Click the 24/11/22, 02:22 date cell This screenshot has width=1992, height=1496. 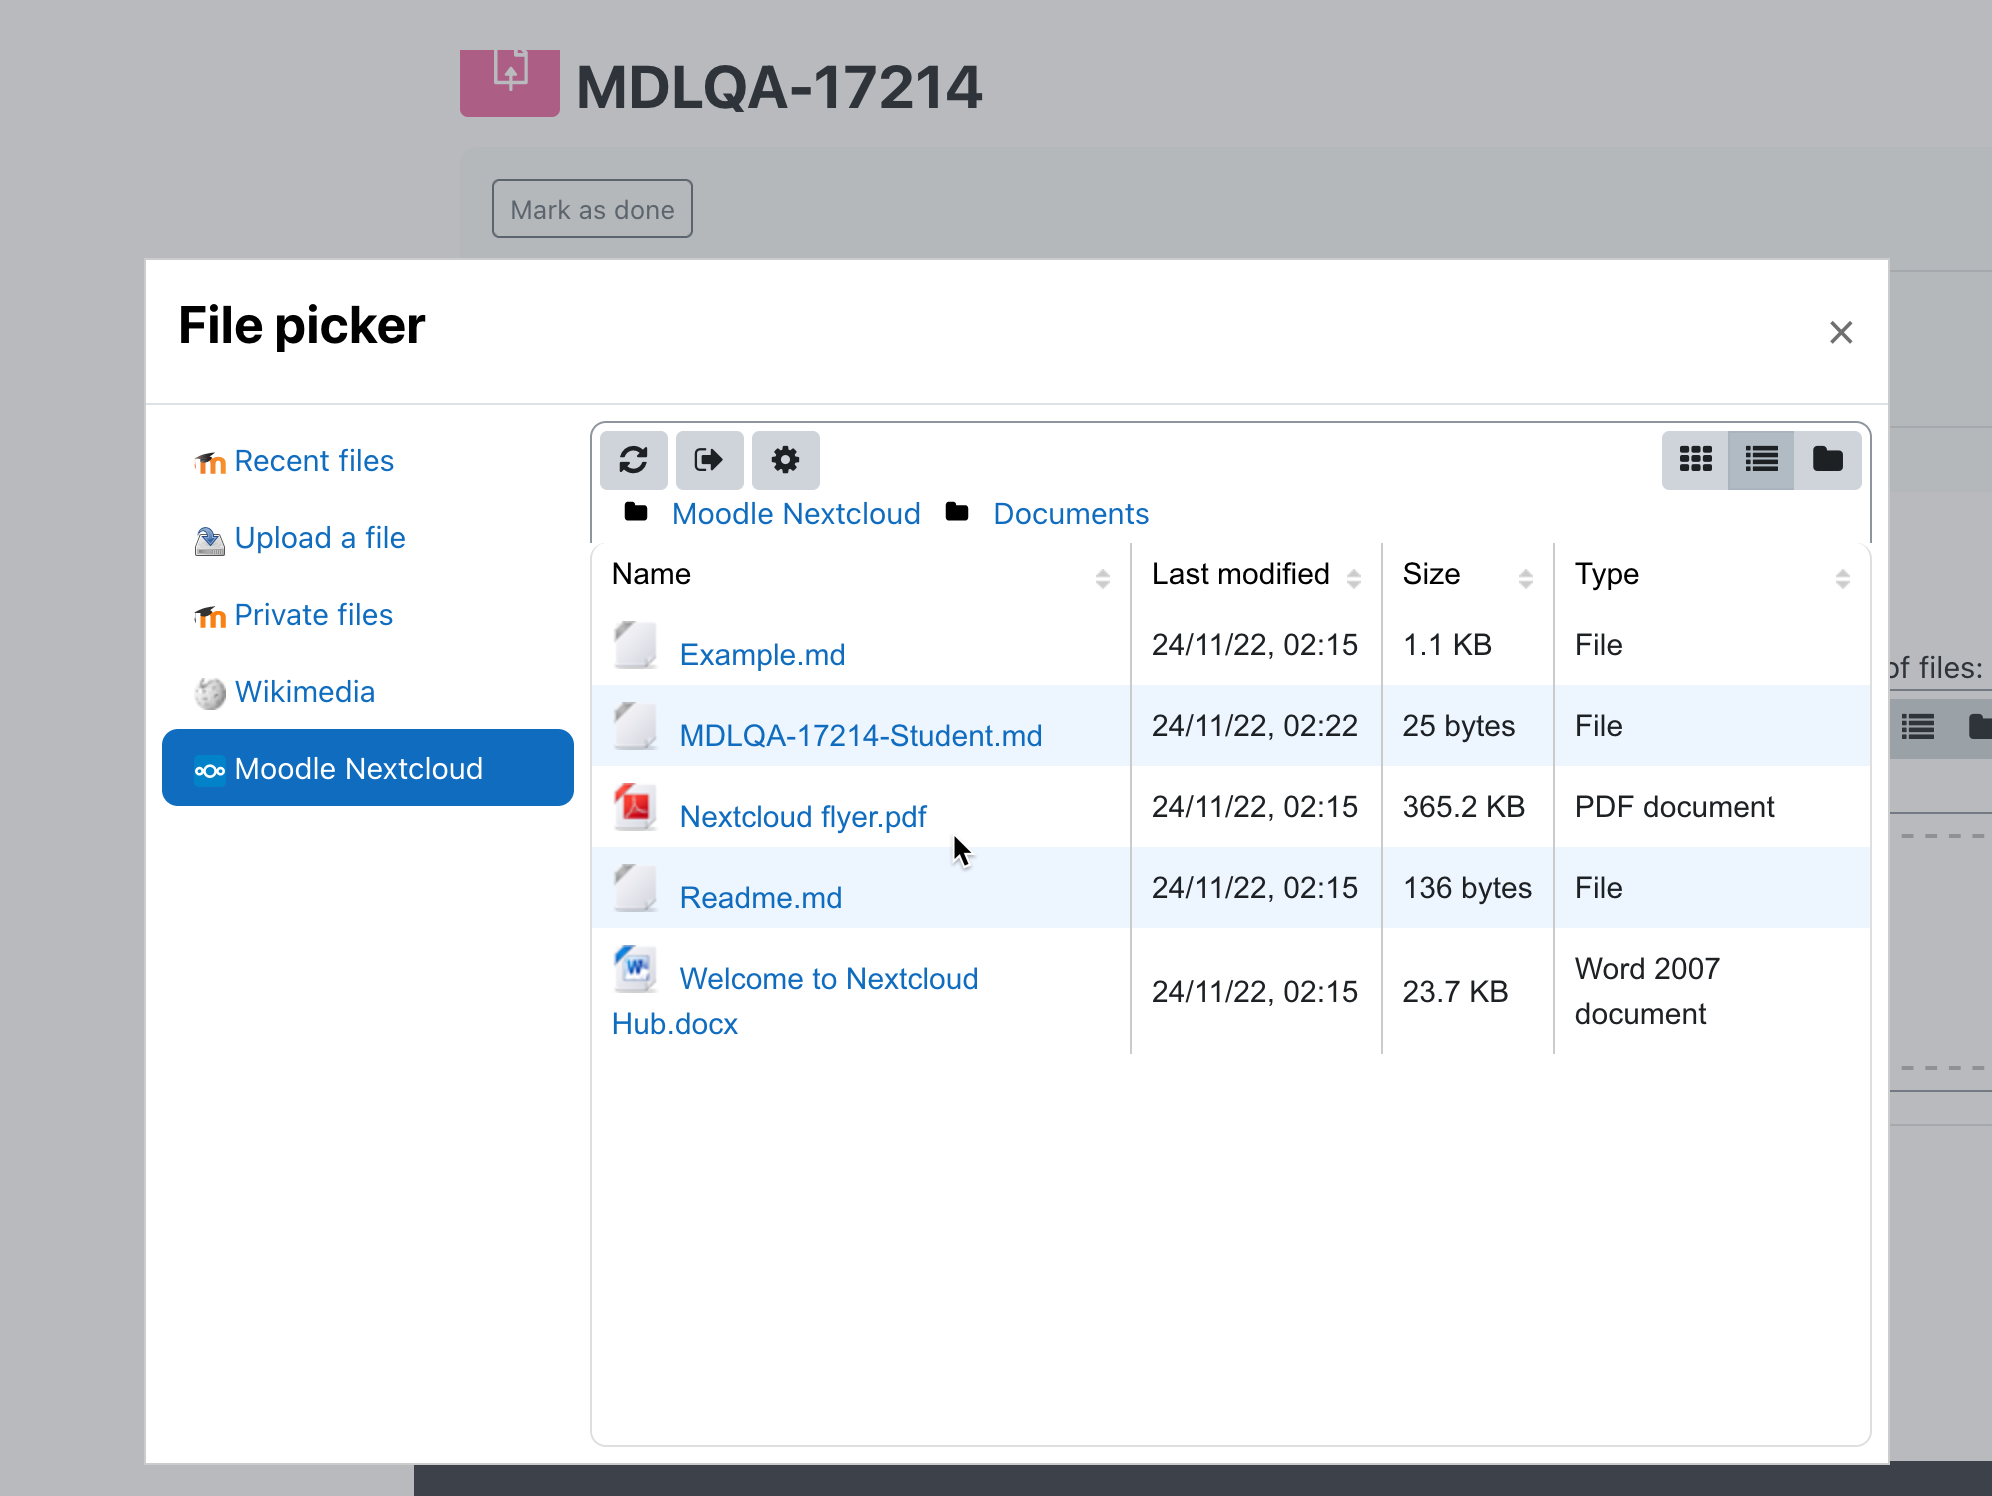[1255, 726]
